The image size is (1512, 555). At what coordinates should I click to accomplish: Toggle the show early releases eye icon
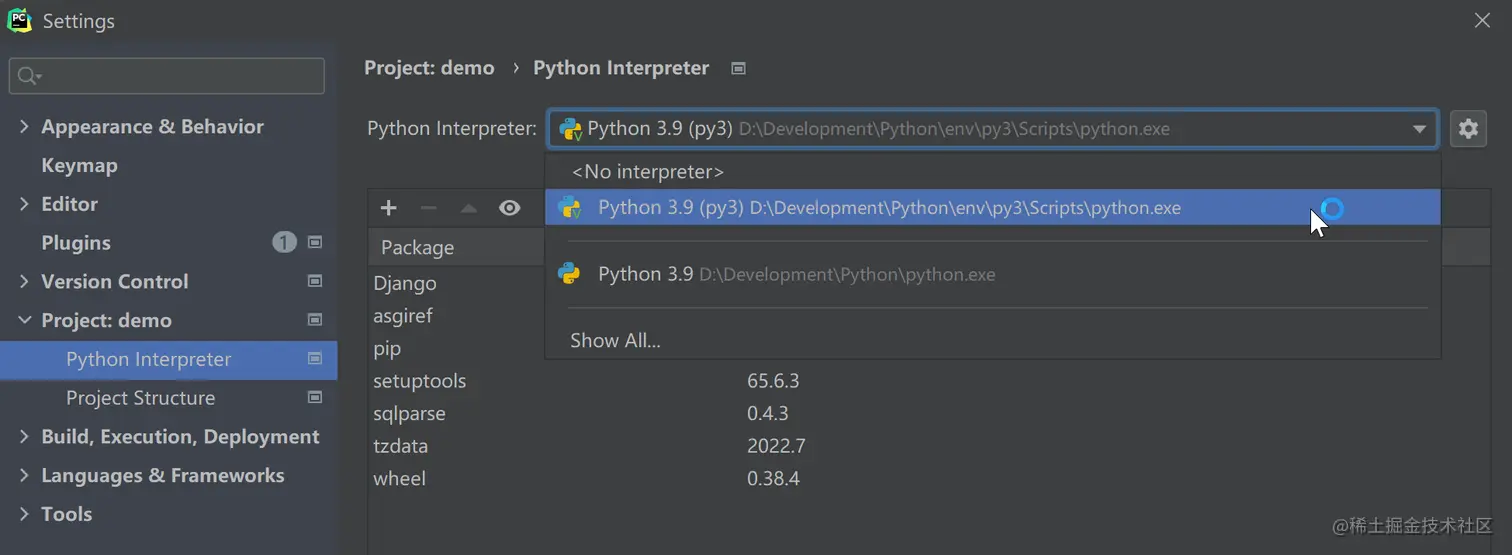pos(510,208)
